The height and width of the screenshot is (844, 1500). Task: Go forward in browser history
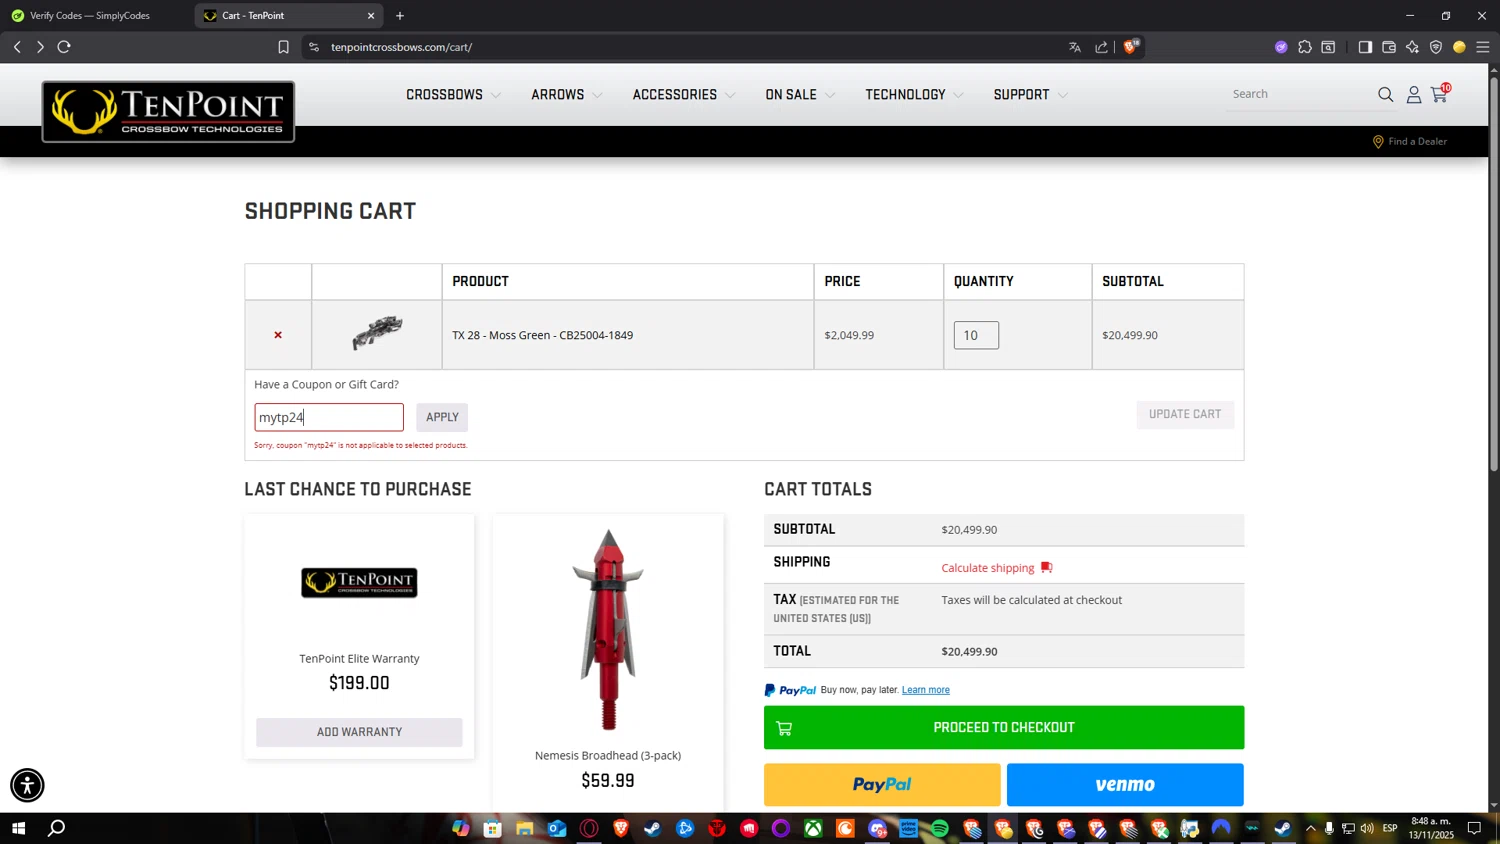40,47
